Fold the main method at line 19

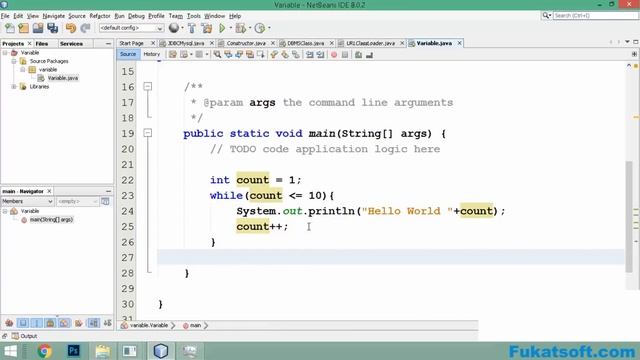tap(147, 133)
